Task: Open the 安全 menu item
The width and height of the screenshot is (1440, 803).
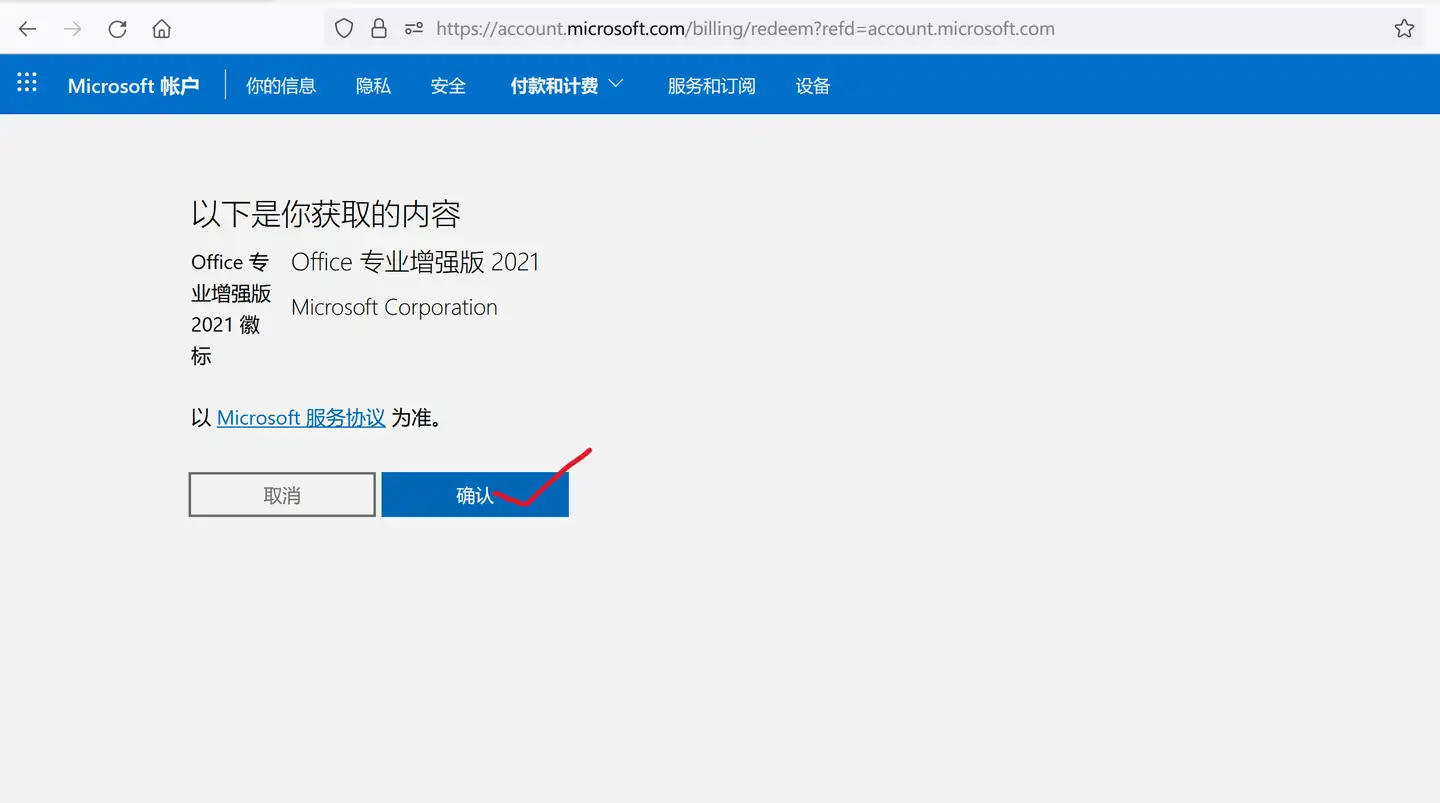Action: tap(448, 86)
